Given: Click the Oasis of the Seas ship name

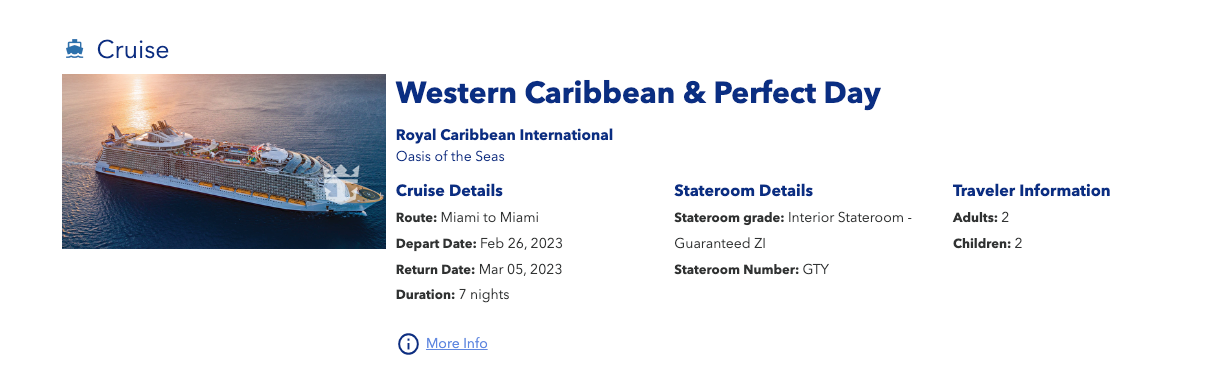Looking at the screenshot, I should pyautogui.click(x=450, y=156).
